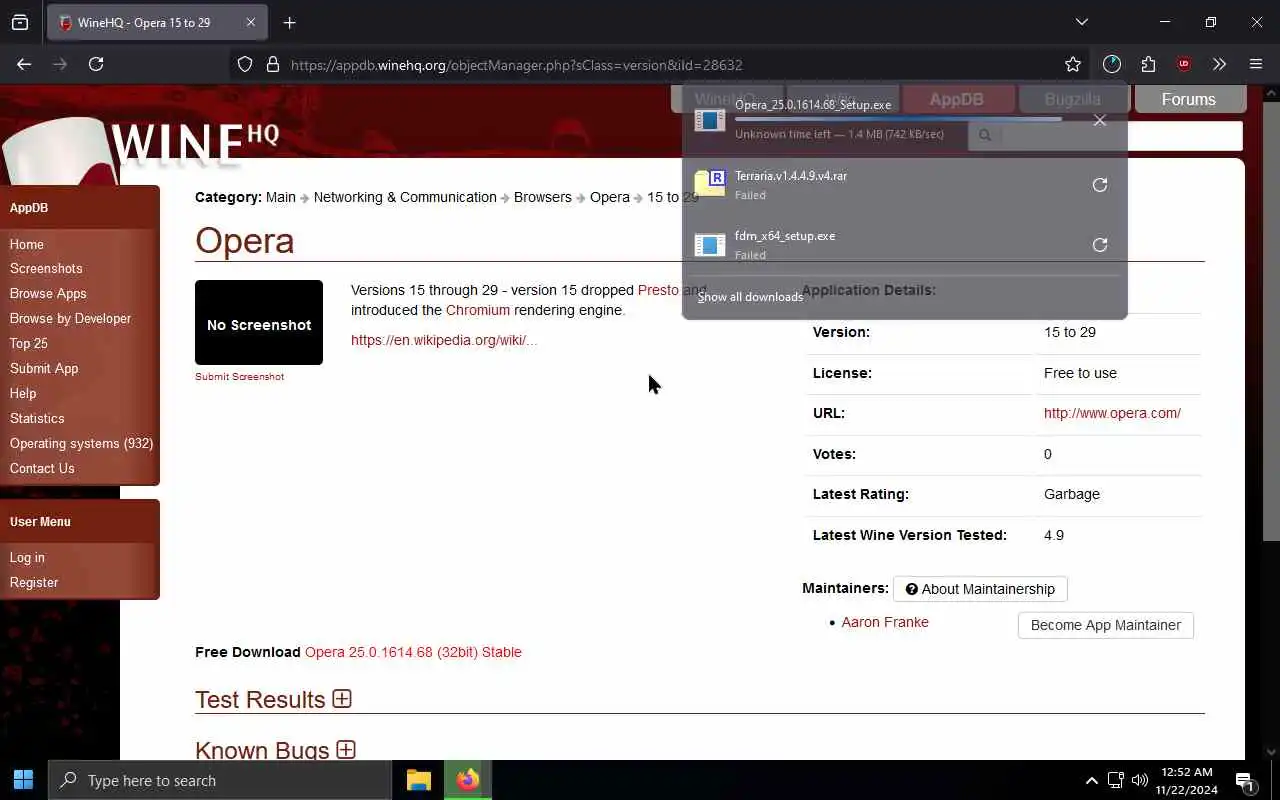Go back using the browser back arrow

[24, 64]
